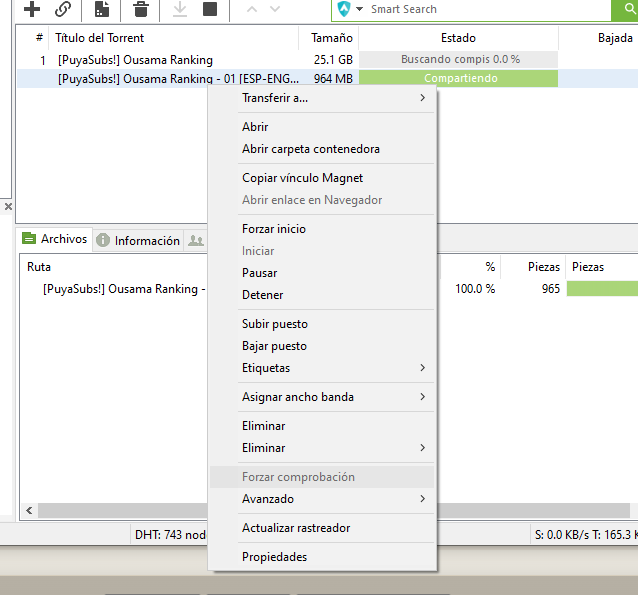
Task: Click Subir puesto menu entry
Action: (x=322, y=324)
